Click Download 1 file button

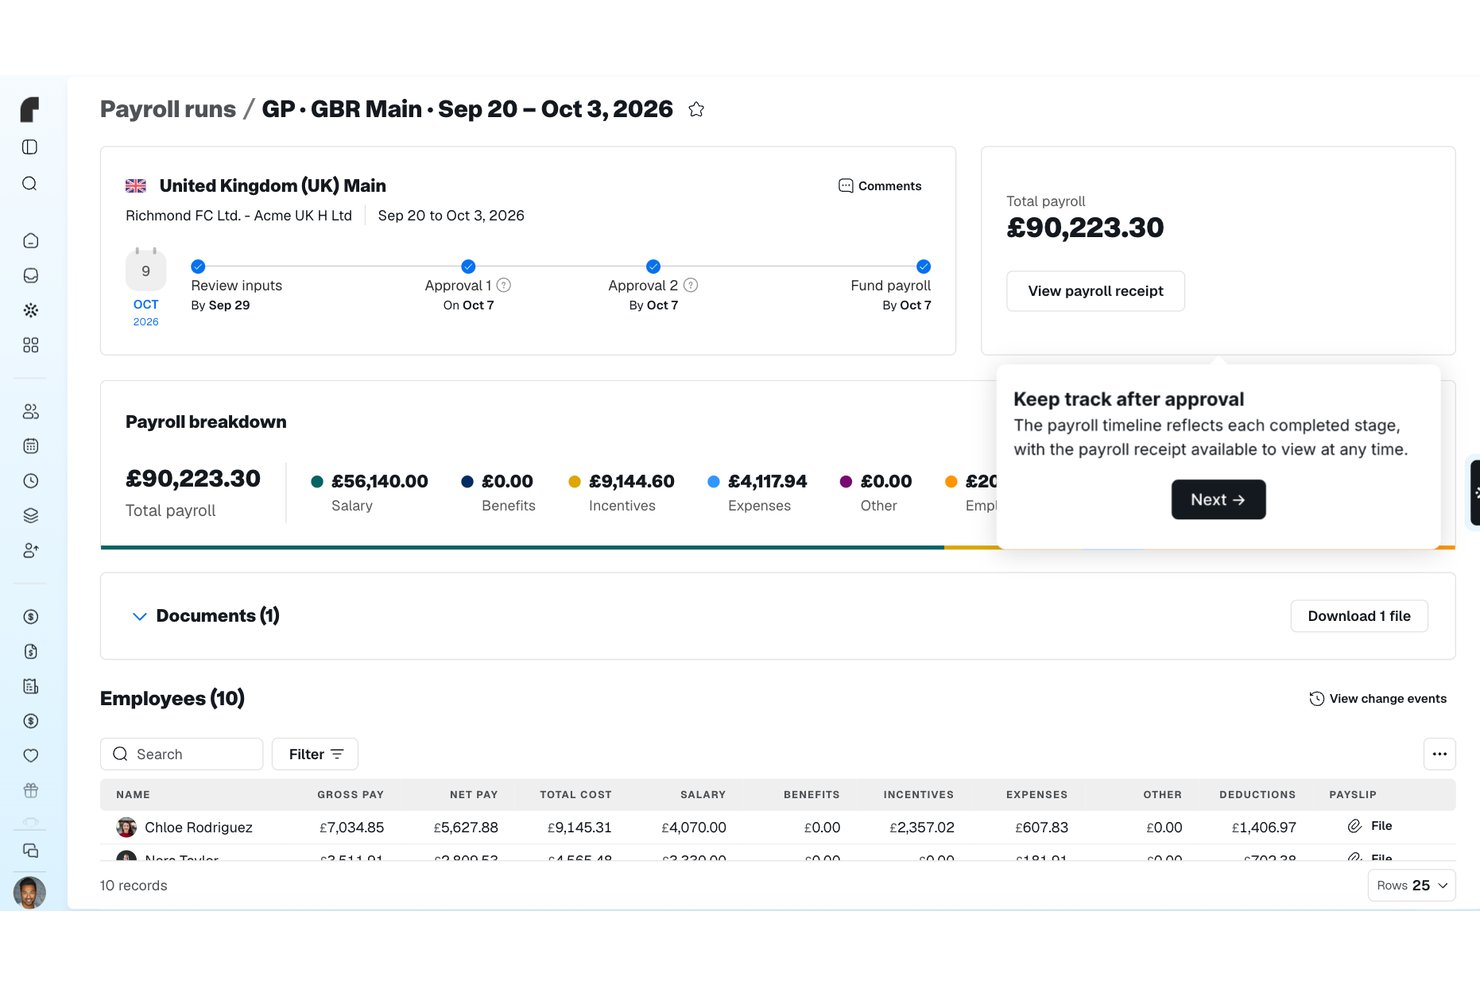pos(1359,616)
